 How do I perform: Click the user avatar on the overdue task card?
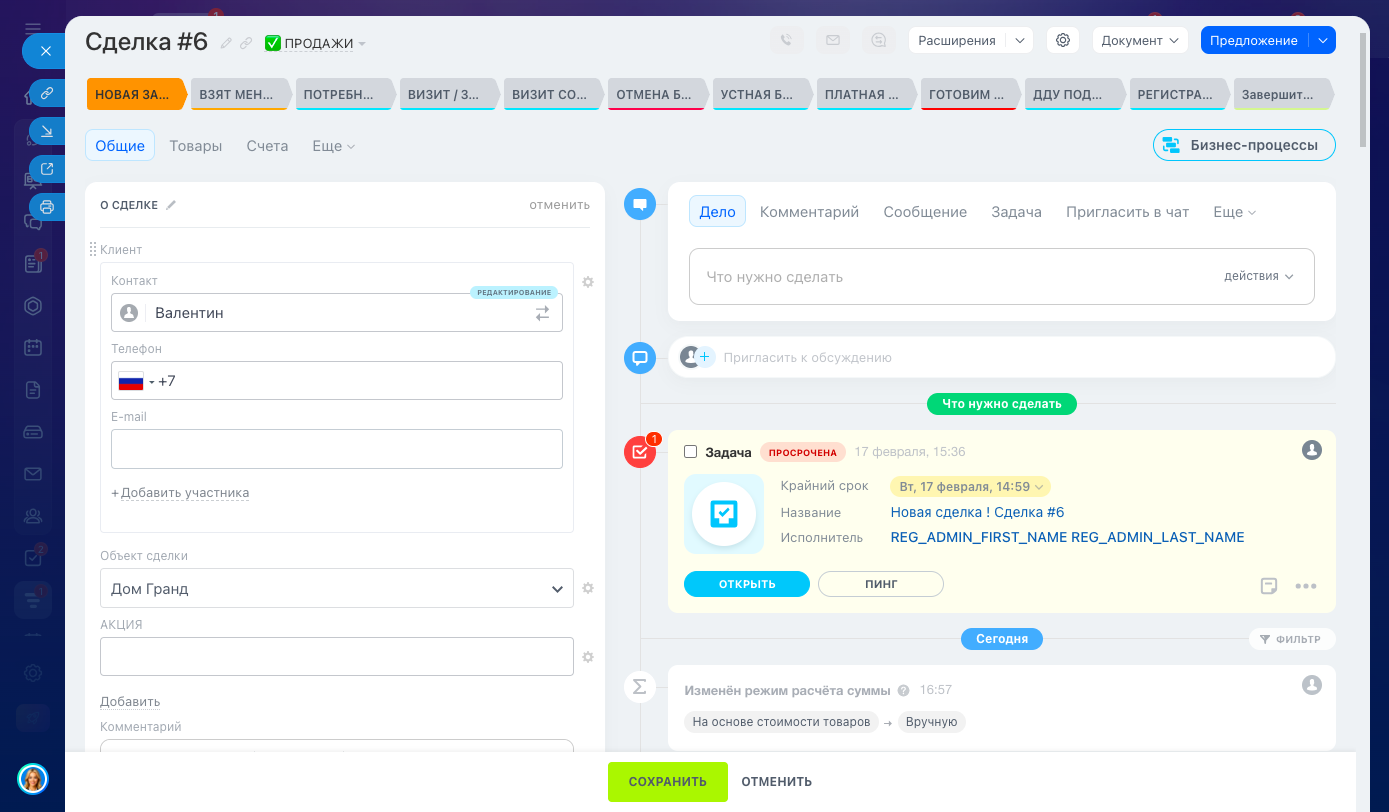point(1312,450)
